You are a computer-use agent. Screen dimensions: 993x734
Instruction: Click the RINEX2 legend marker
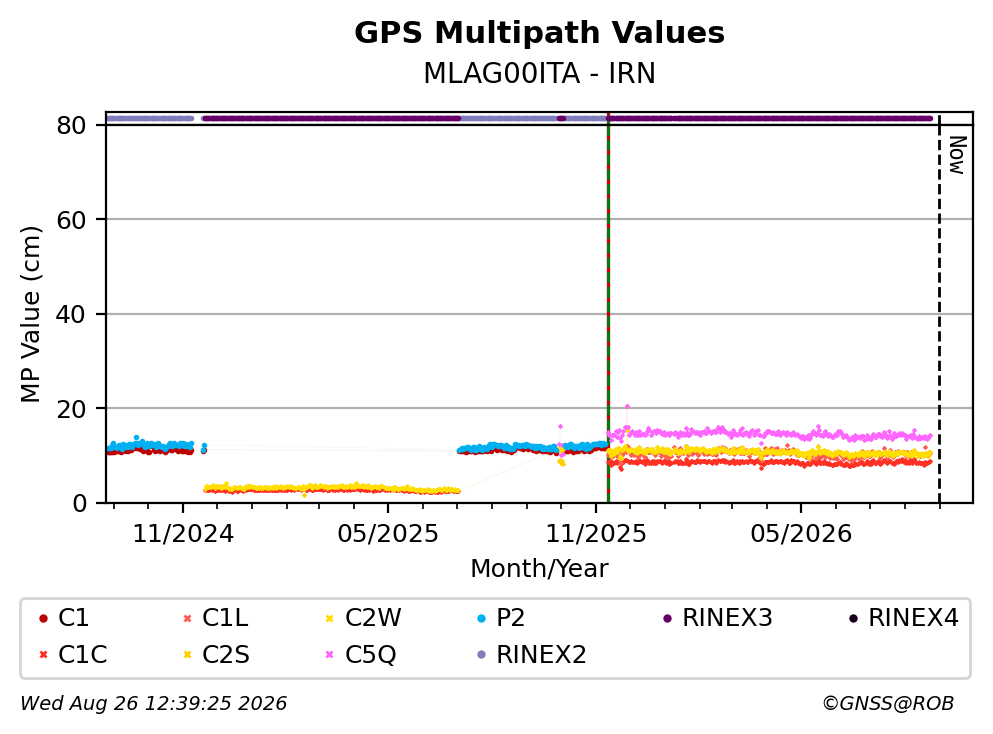click(x=481, y=654)
